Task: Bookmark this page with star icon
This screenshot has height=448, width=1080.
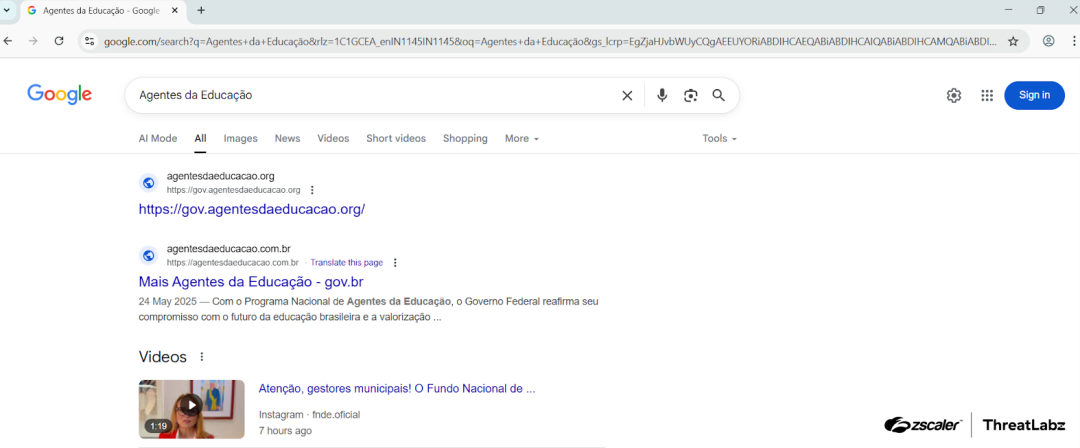Action: coord(1013,41)
